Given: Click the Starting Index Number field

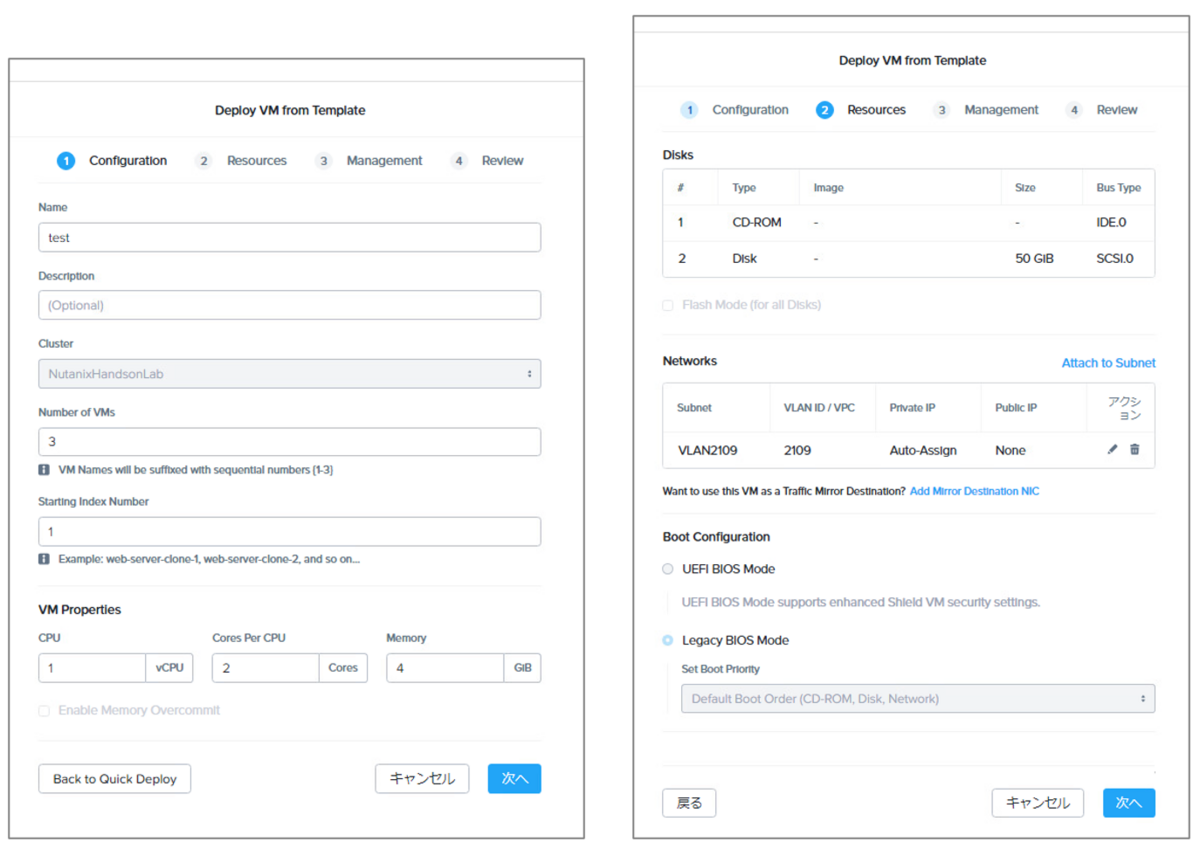Looking at the screenshot, I should pos(290,532).
